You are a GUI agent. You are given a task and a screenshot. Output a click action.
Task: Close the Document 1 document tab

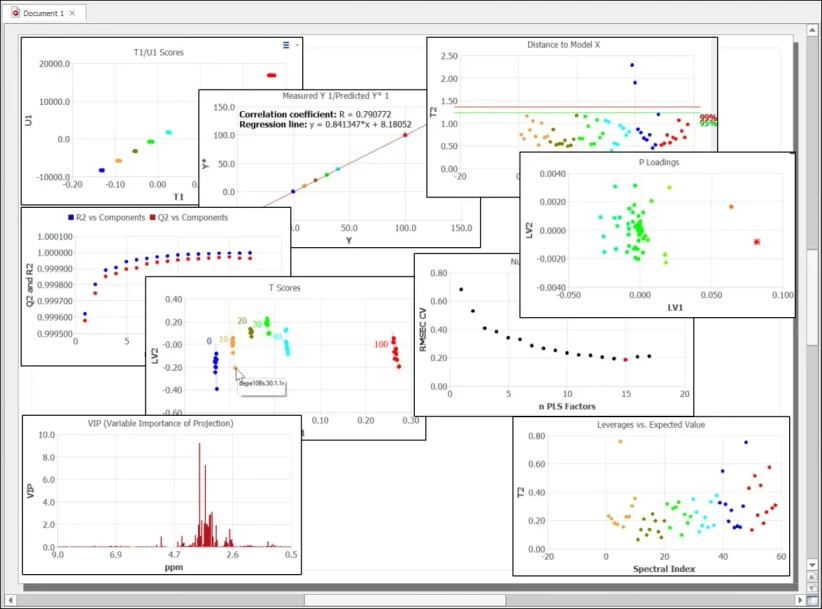71,12
